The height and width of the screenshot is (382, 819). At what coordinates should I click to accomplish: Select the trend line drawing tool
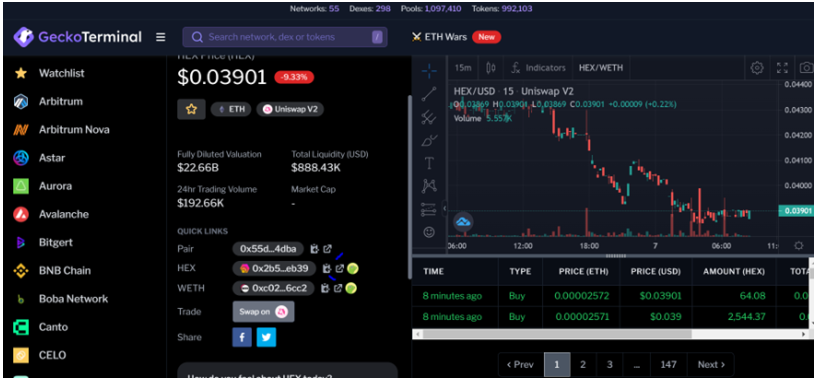pyautogui.click(x=429, y=94)
